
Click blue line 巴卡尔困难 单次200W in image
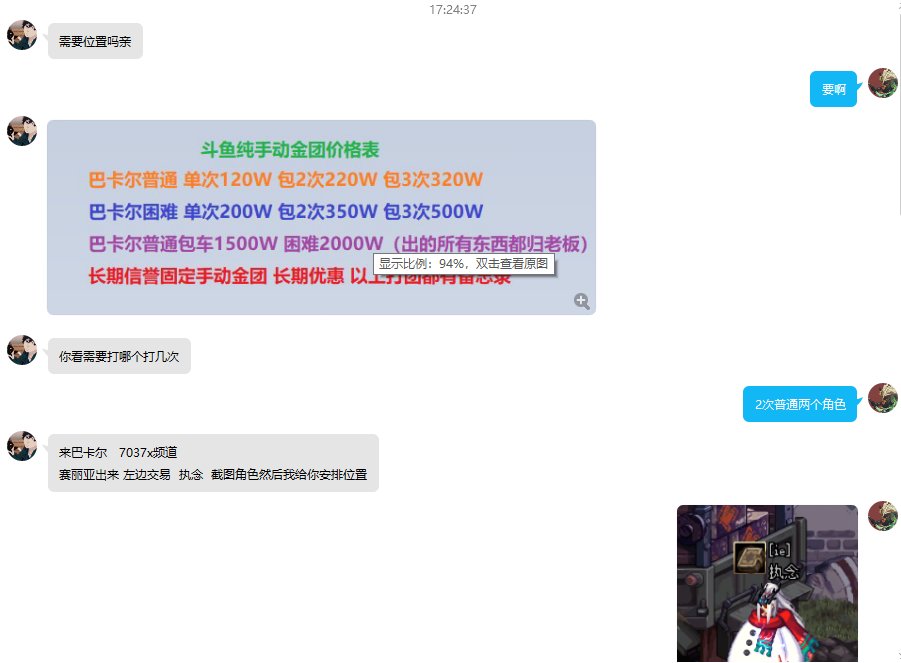286,212
